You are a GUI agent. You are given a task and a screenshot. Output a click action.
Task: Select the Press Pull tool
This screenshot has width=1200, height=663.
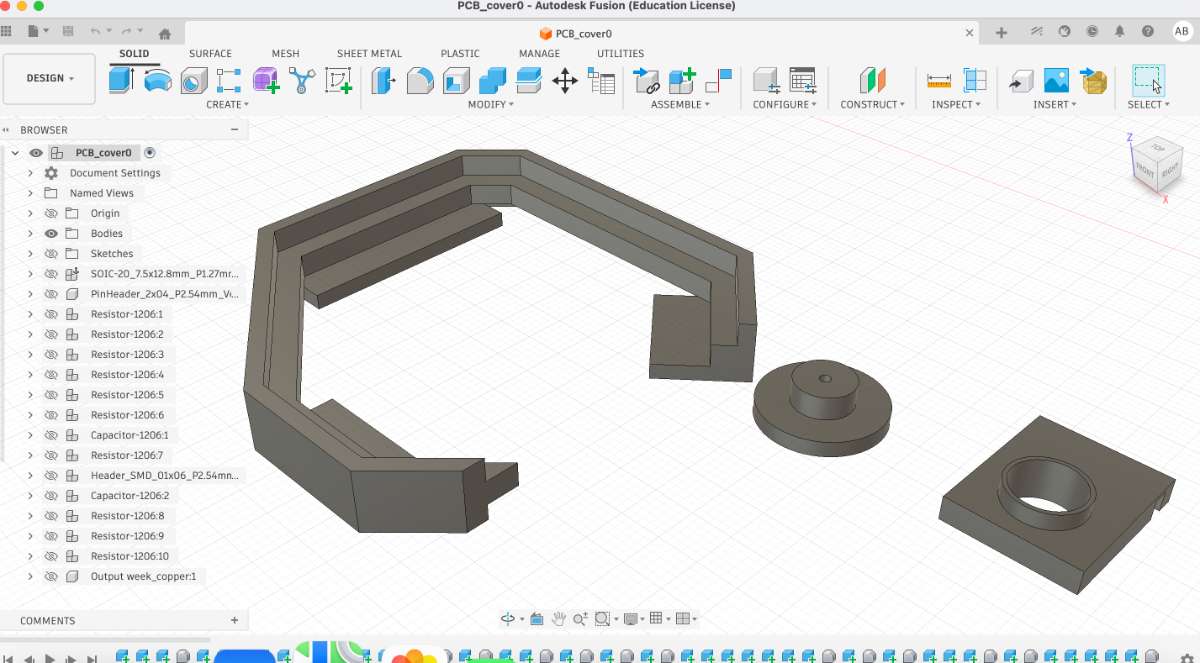[384, 80]
